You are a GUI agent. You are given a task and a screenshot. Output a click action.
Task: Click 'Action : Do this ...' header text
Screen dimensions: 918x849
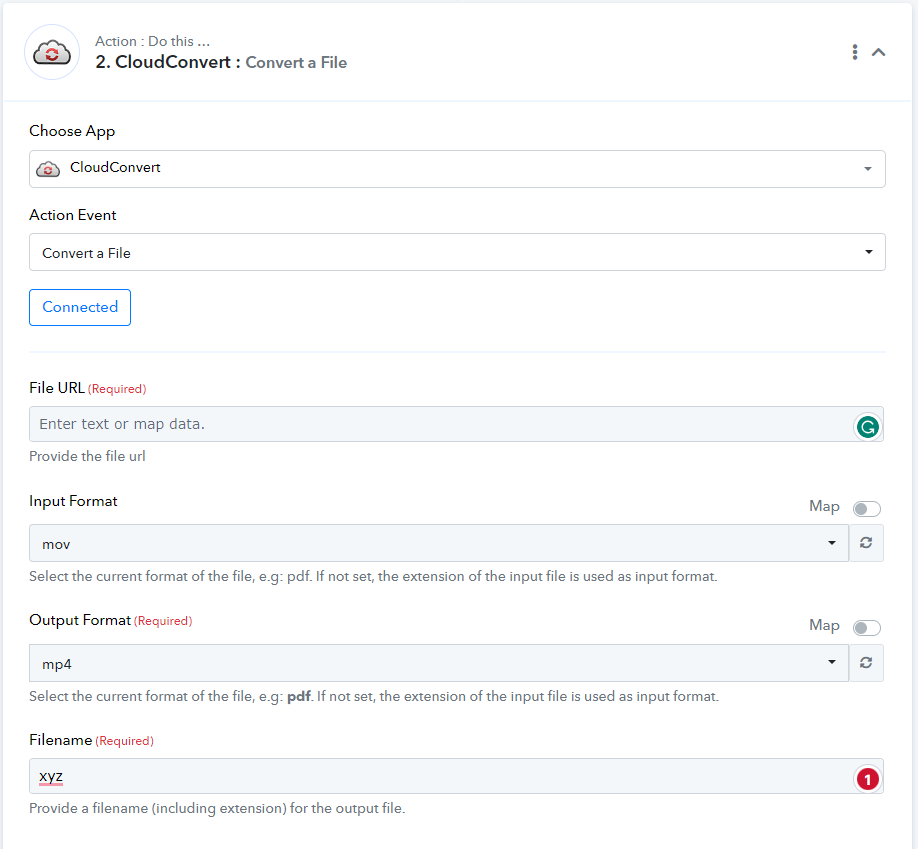[x=152, y=41]
